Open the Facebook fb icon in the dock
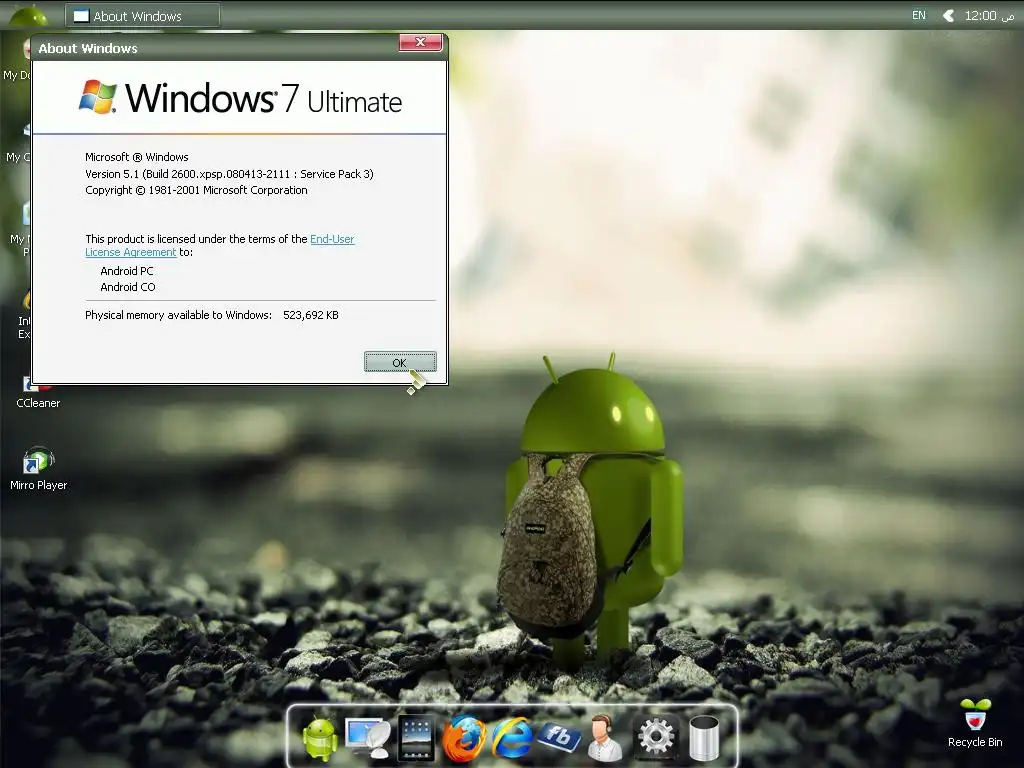Image resolution: width=1024 pixels, height=768 pixels. click(x=559, y=736)
